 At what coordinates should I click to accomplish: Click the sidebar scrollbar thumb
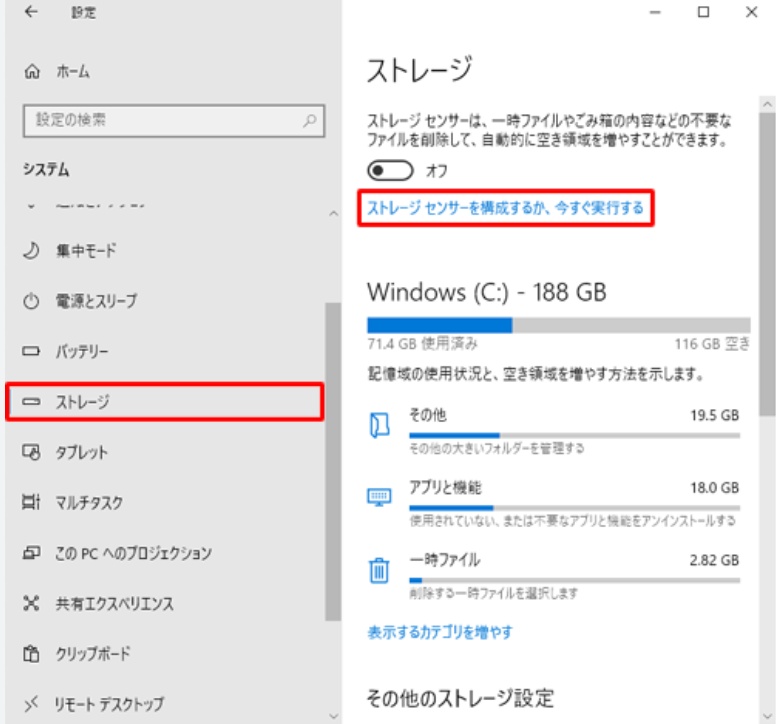tap(334, 461)
